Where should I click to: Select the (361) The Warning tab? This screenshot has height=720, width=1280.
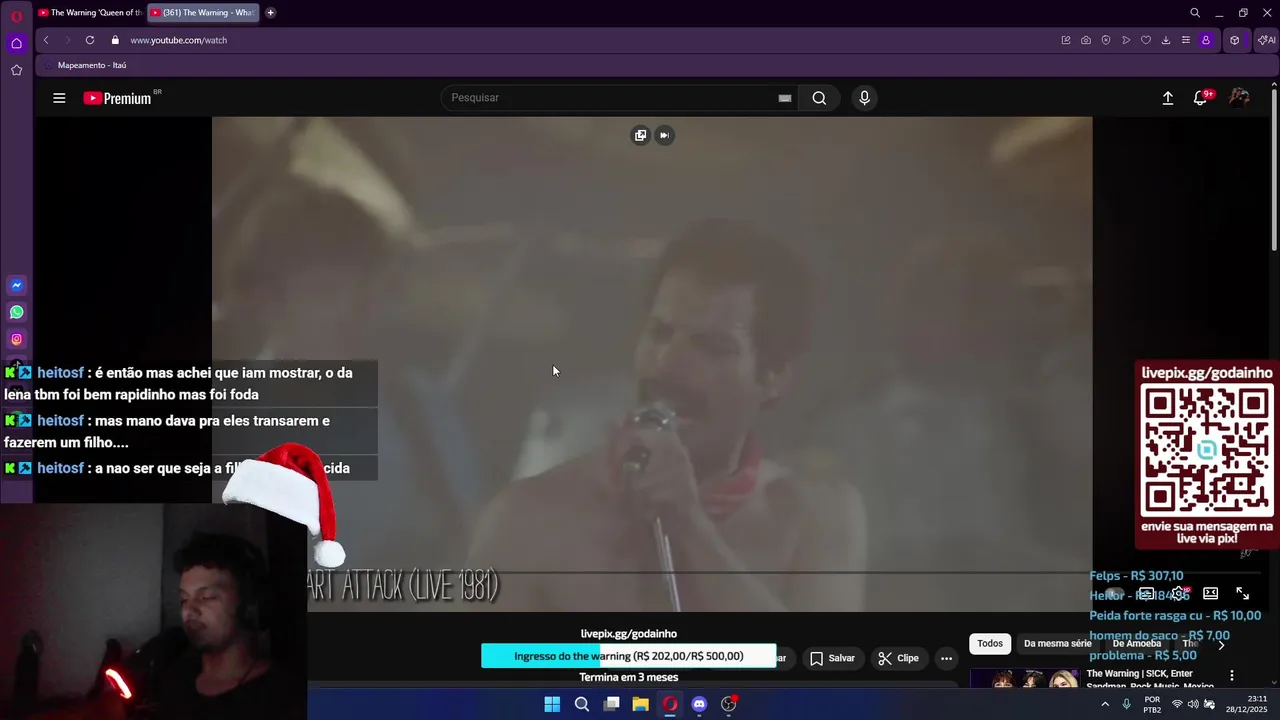[202, 13]
